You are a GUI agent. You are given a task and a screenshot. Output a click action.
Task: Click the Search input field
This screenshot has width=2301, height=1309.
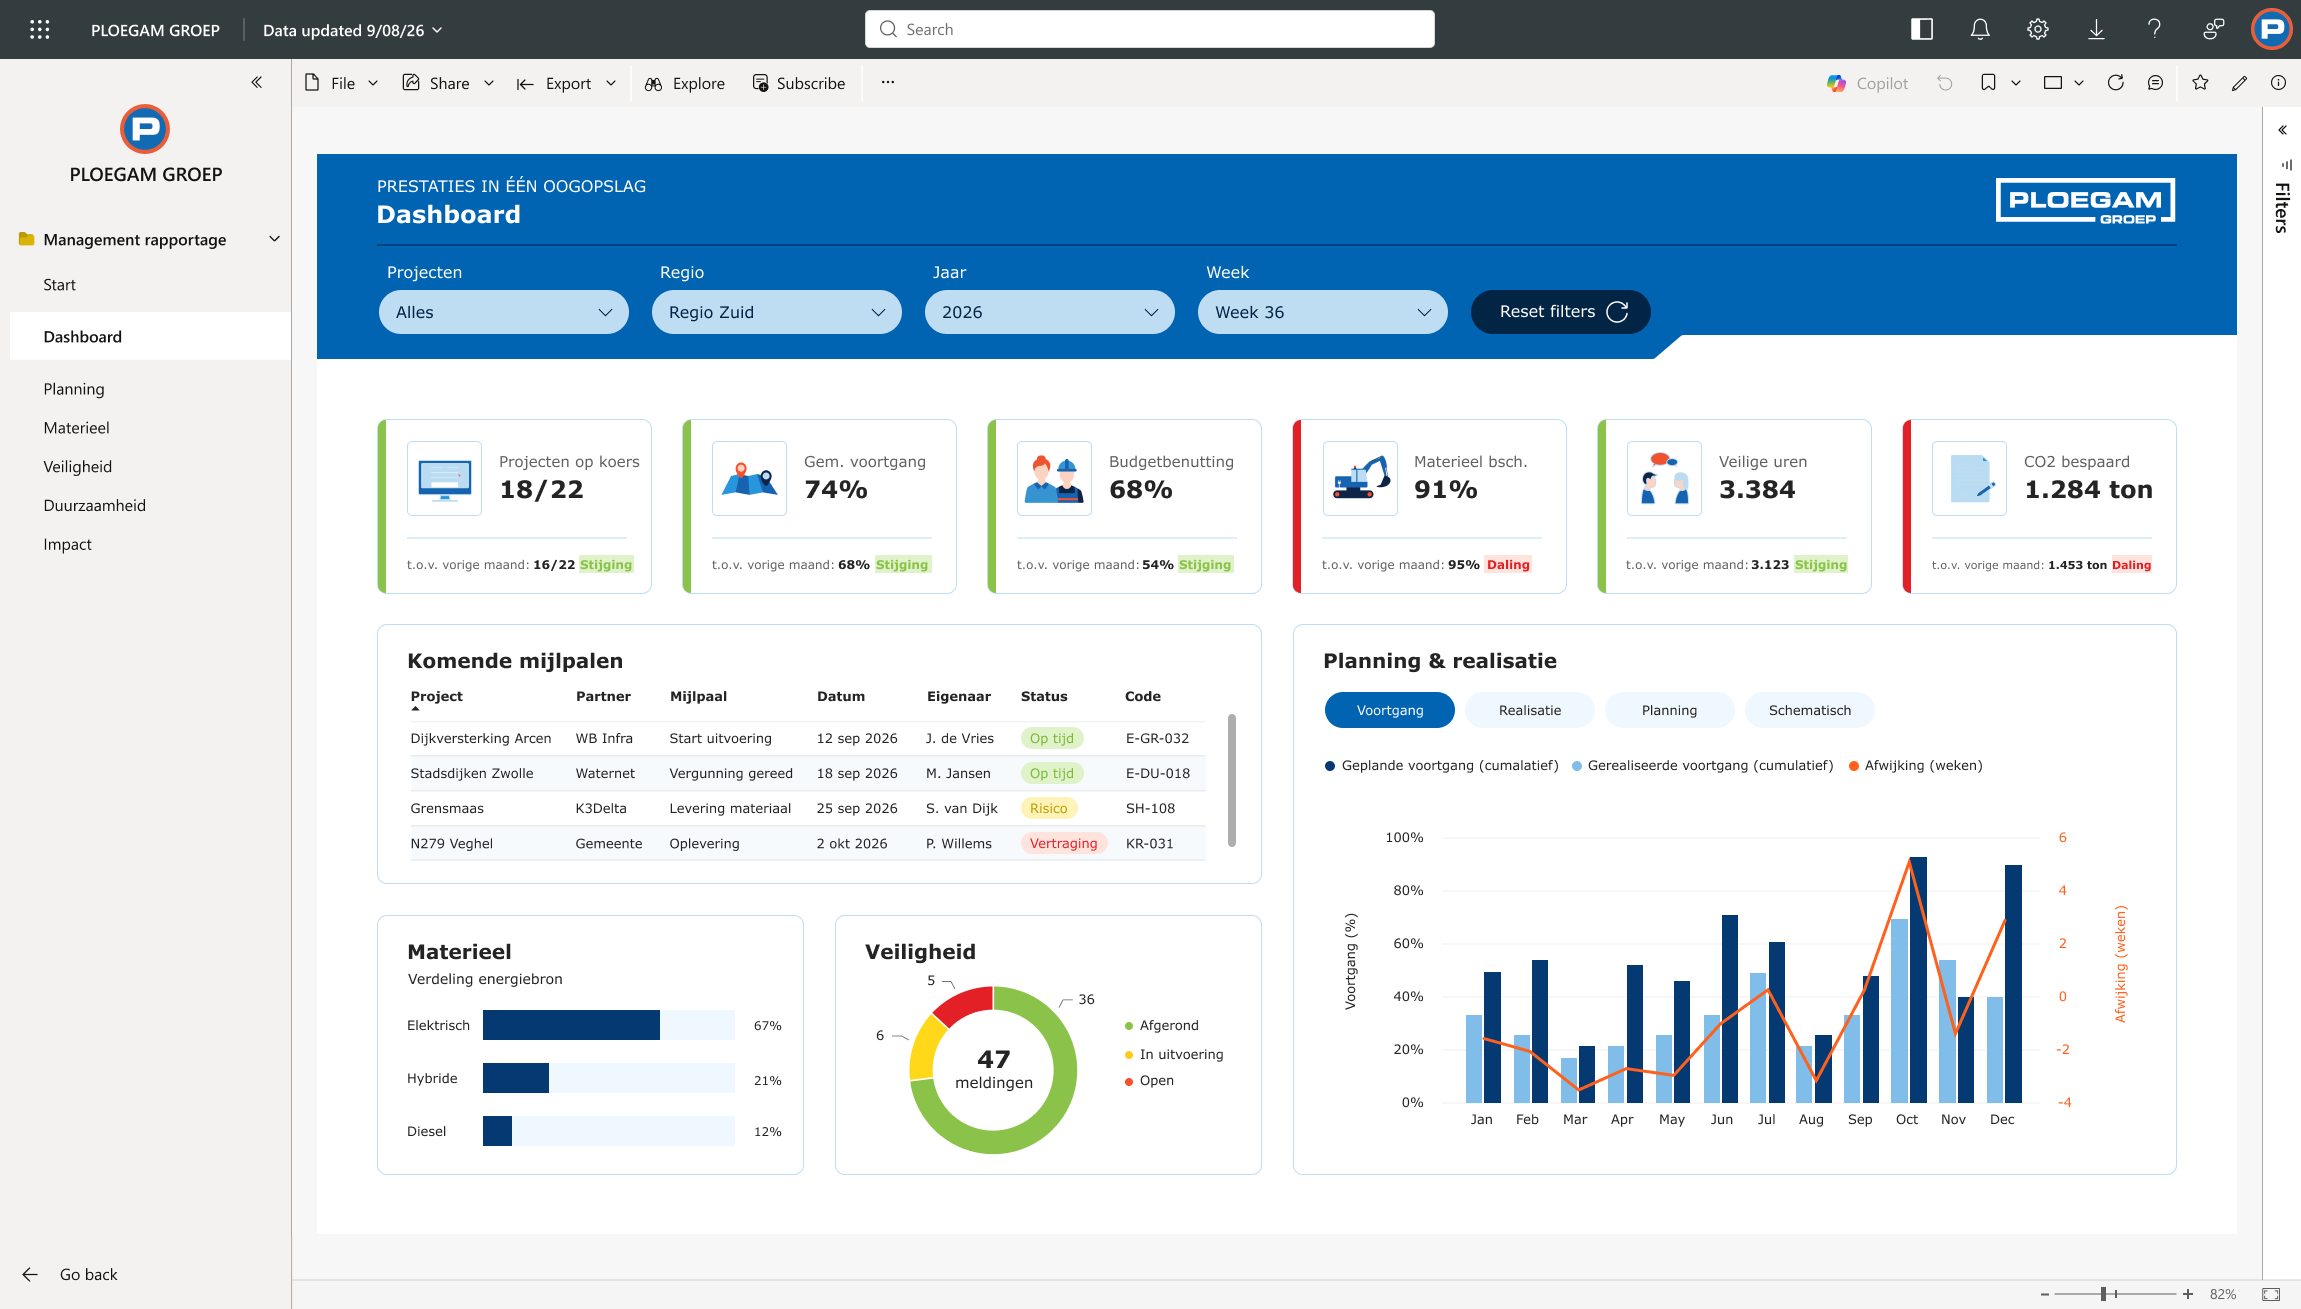[1150, 29]
